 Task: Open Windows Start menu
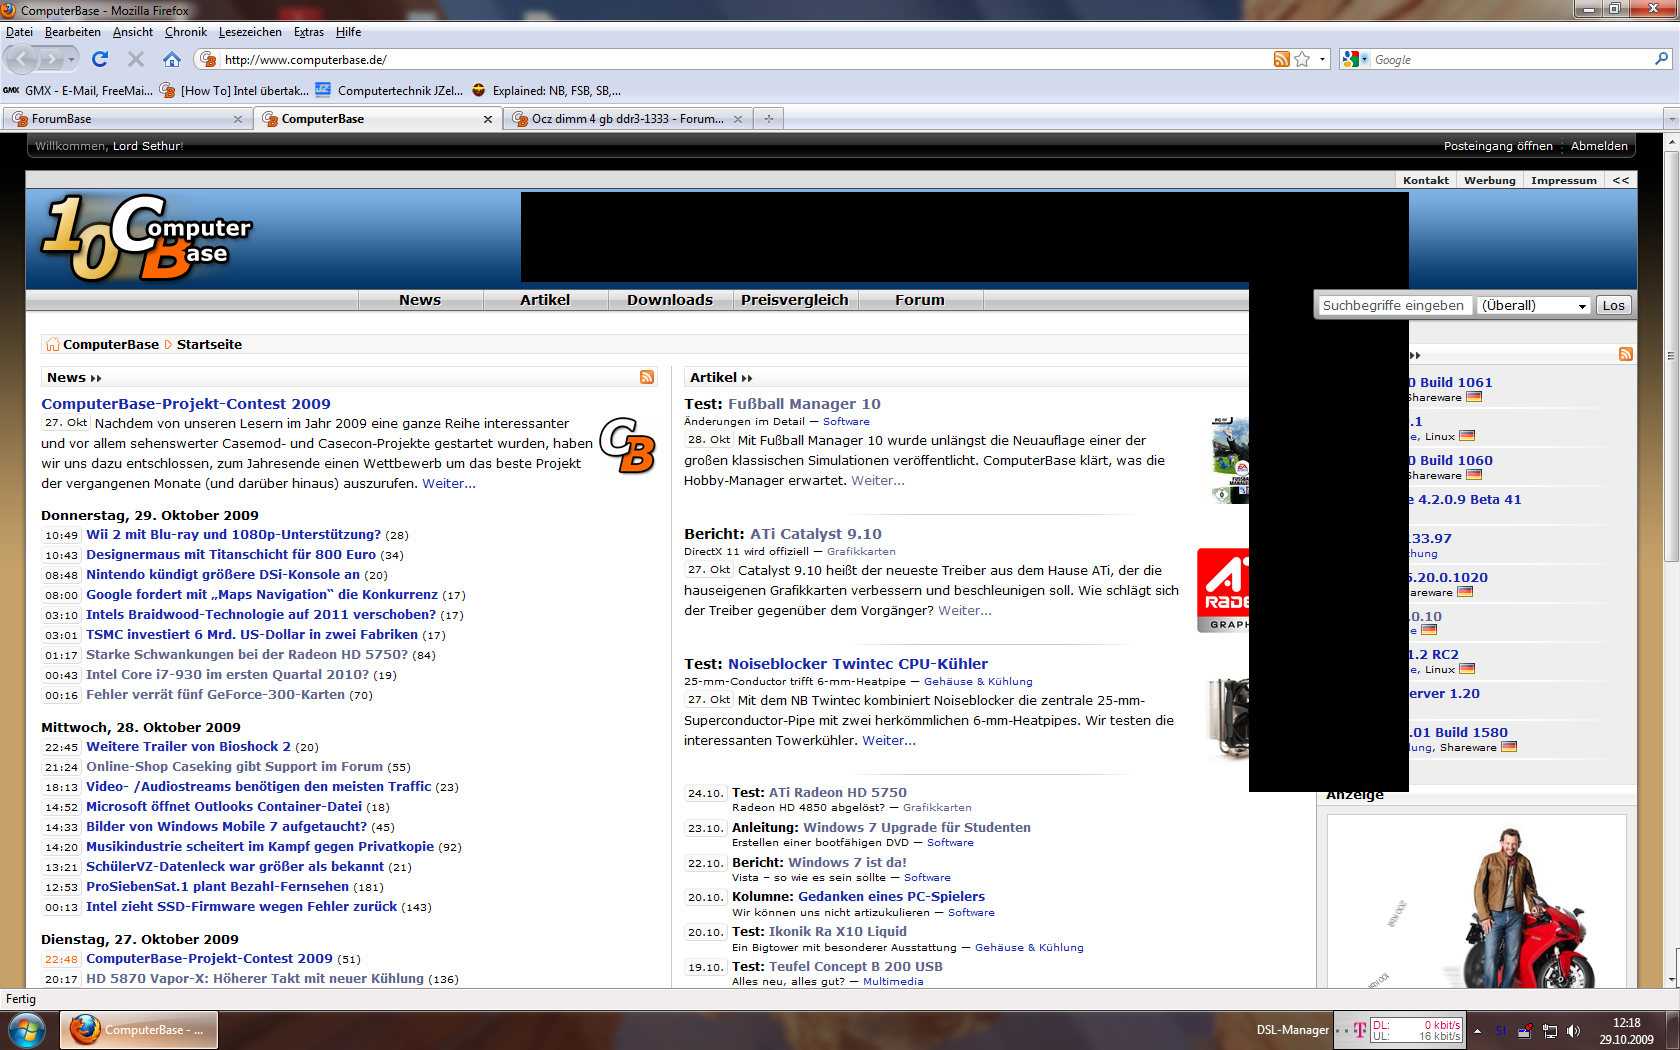pyautogui.click(x=26, y=1030)
